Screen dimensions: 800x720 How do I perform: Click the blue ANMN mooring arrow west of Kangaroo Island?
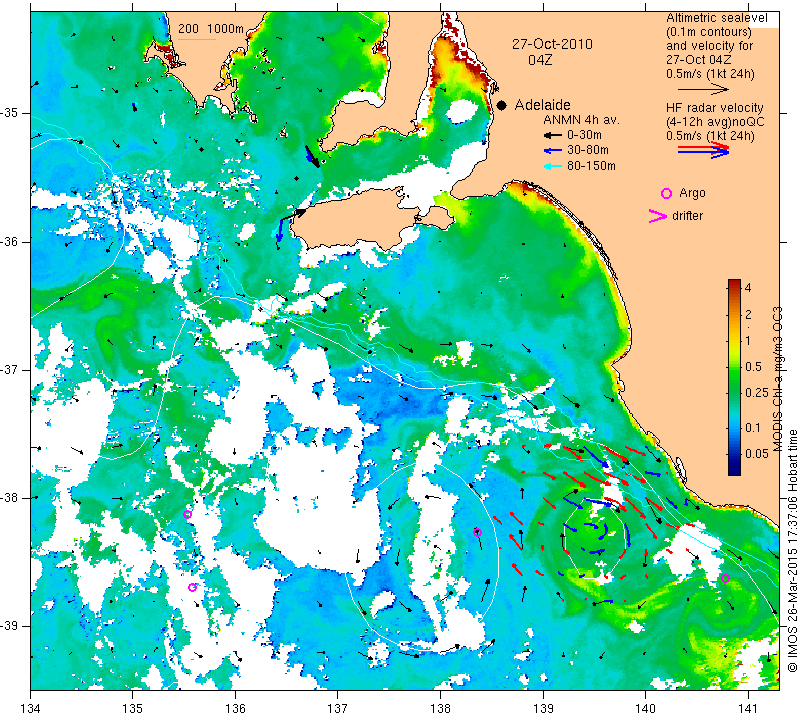pyautogui.click(x=280, y=231)
